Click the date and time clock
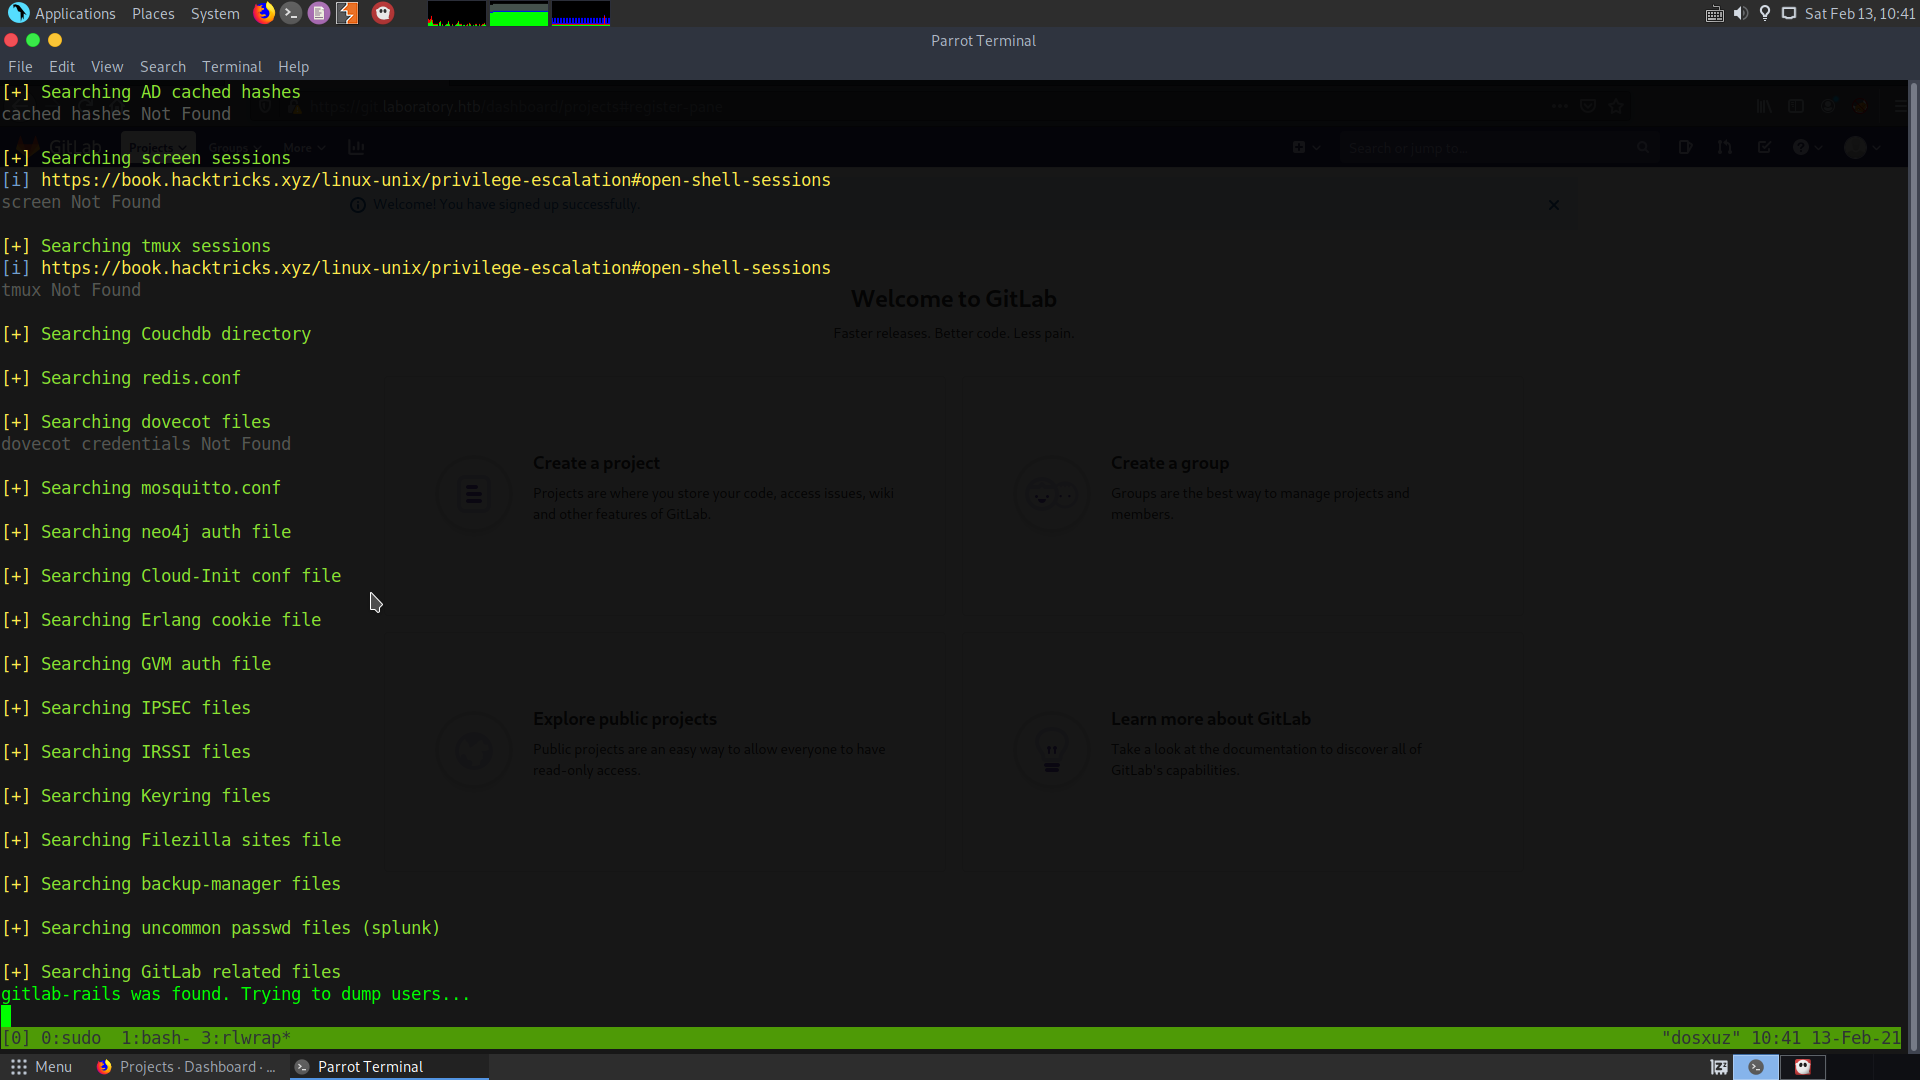 [1859, 13]
